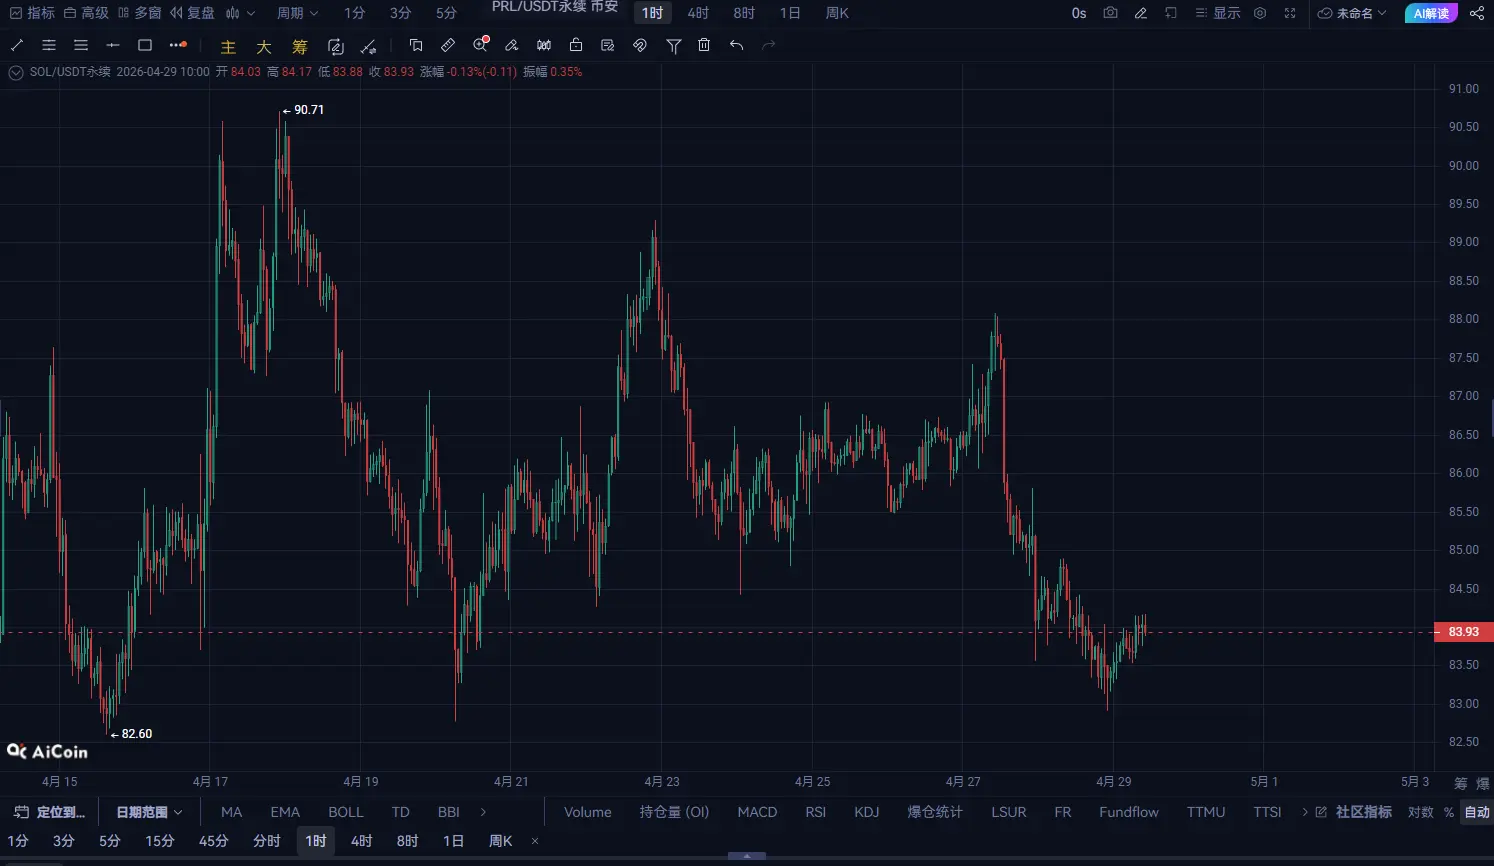1494x866 pixels.
Task: Expand more main indicators after BBI
Action: click(483, 812)
